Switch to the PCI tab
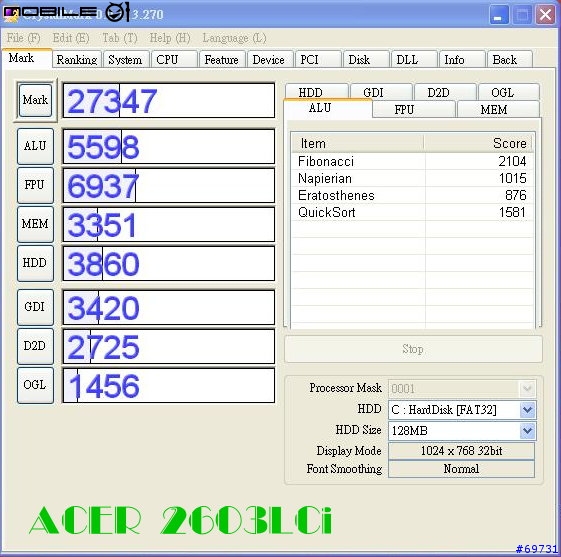Screen dimensions: 561x557 point(318,59)
